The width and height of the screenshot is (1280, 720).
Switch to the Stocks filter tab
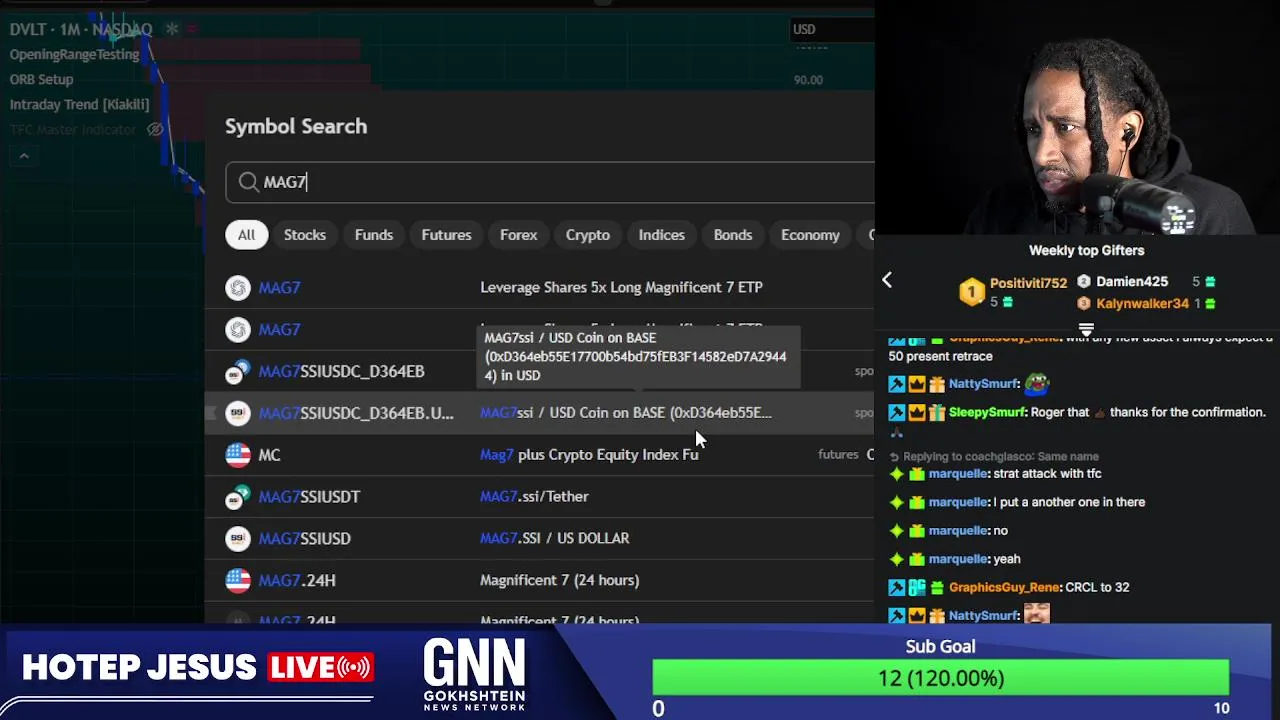coord(305,235)
